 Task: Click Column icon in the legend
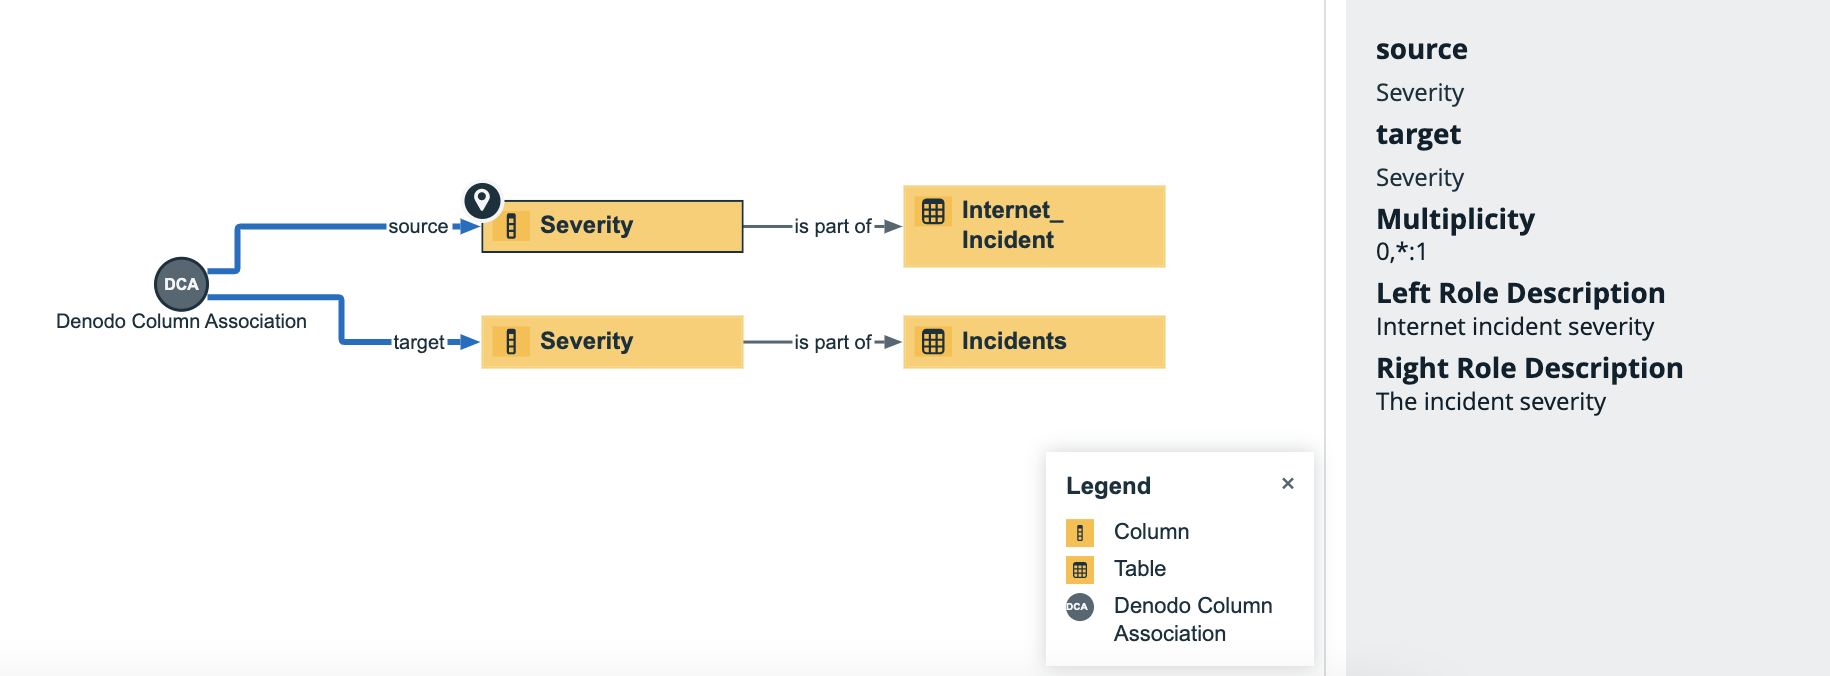pos(1080,533)
